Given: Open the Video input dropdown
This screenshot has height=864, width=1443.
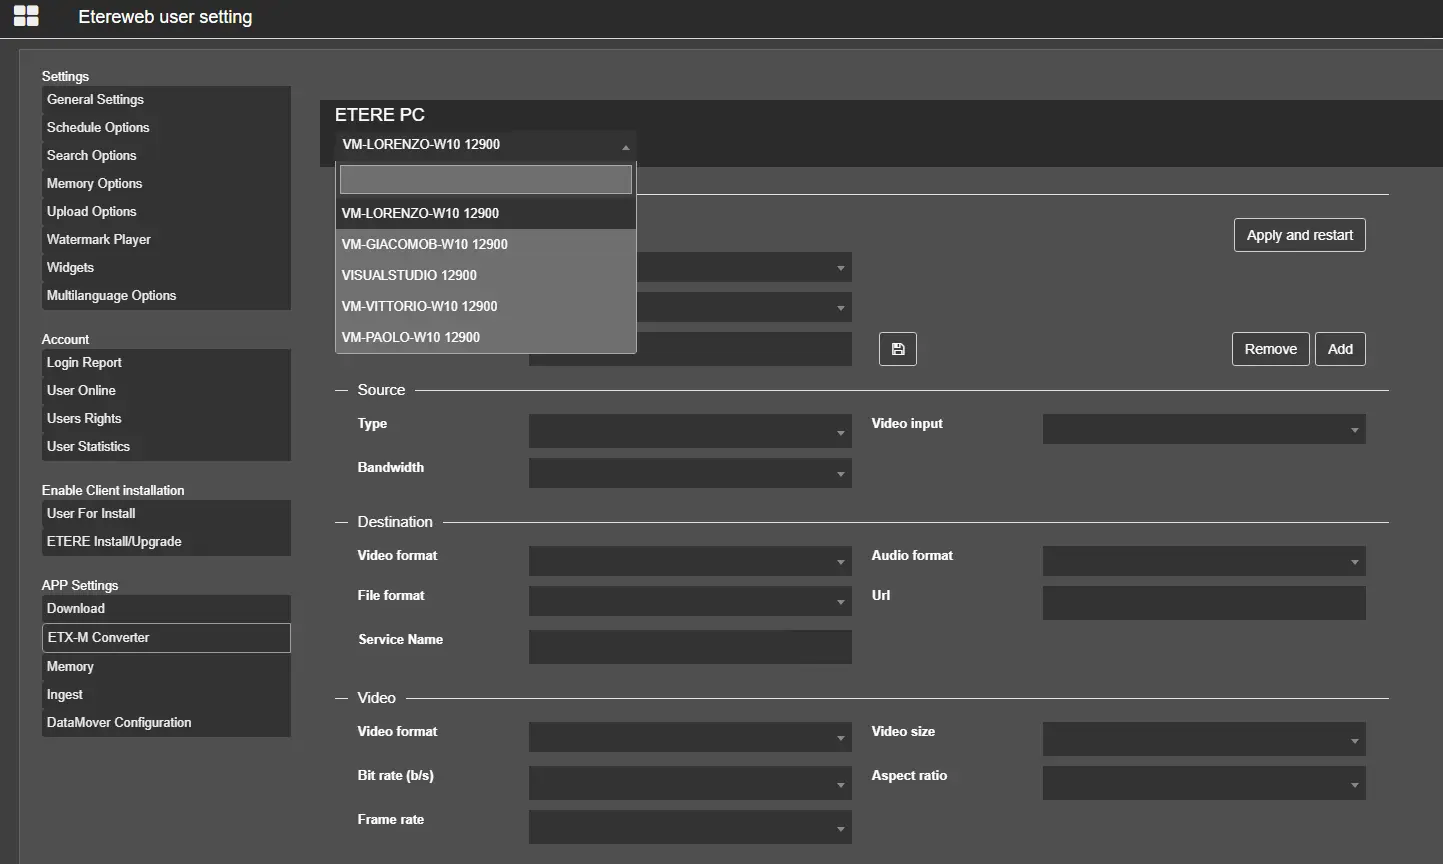Looking at the screenshot, I should click(x=1203, y=430).
